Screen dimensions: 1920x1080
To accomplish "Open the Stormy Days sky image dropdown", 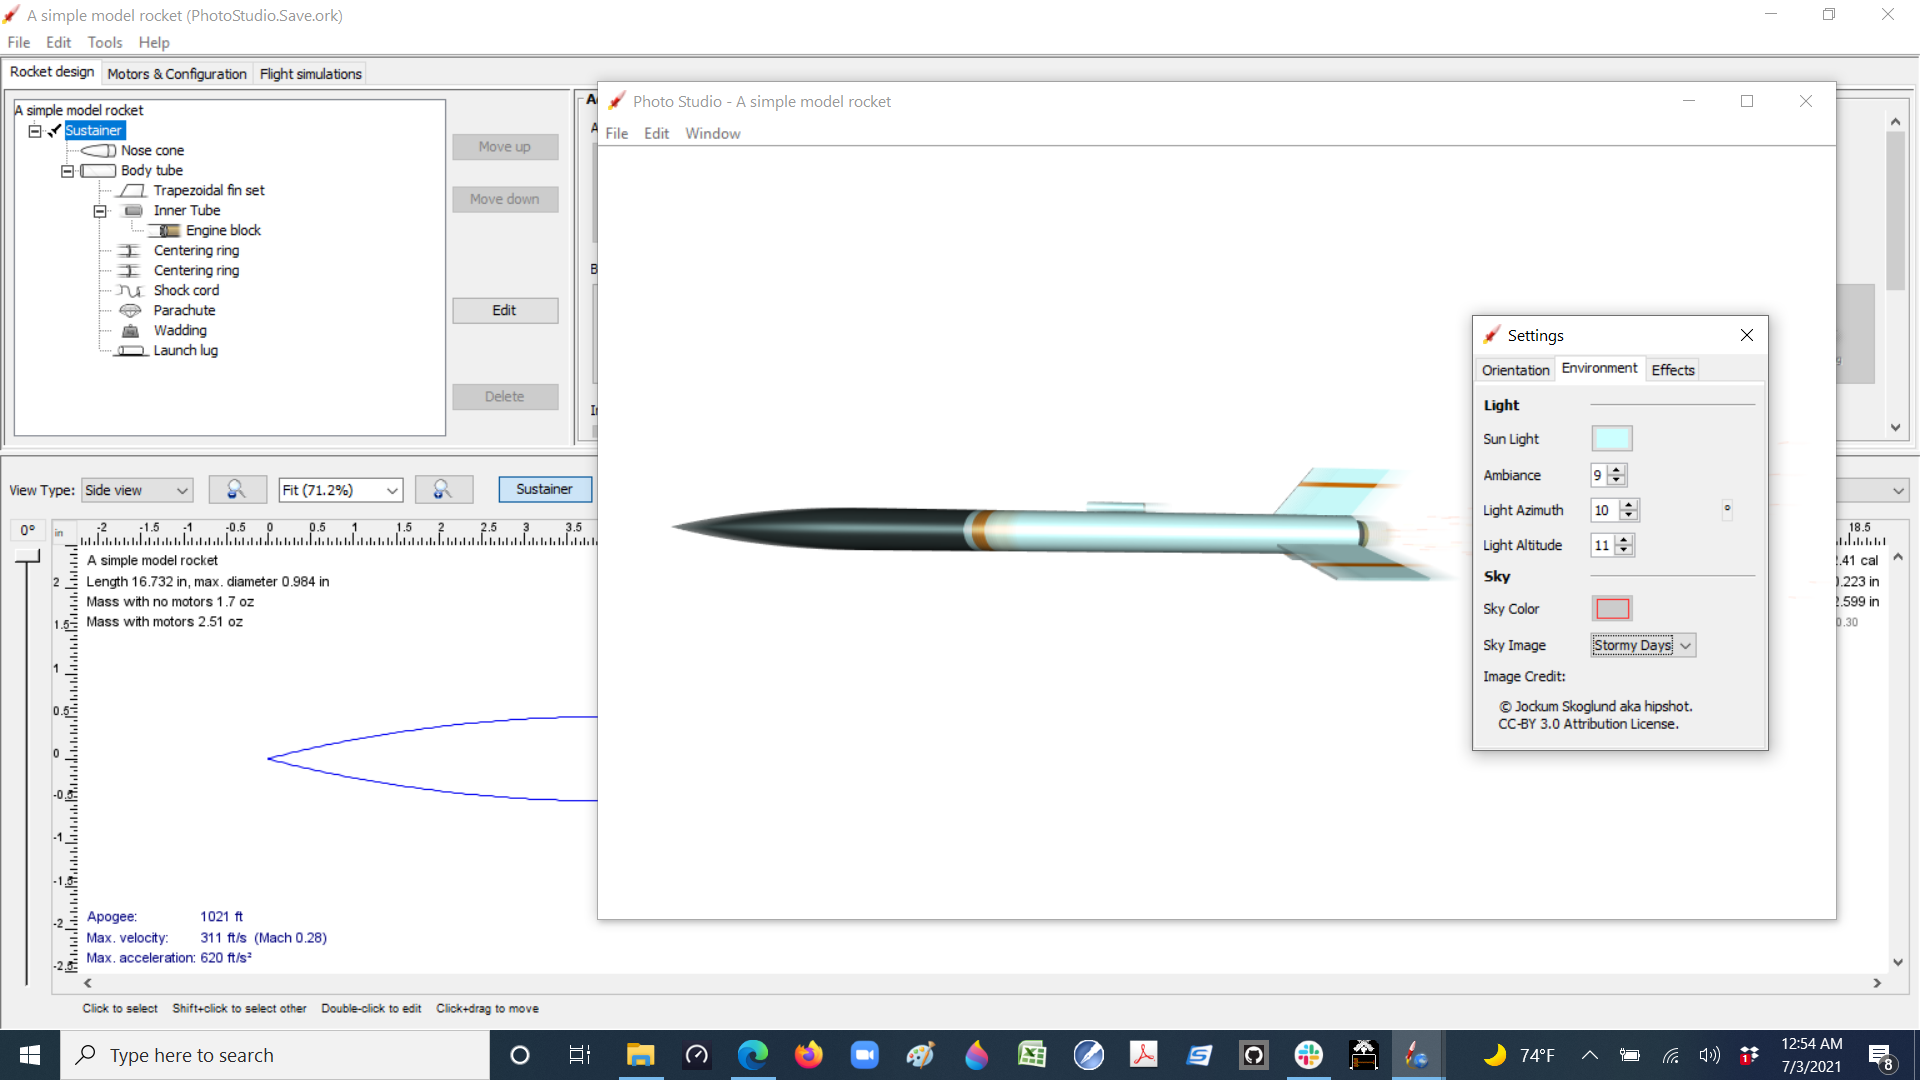I will (x=1642, y=645).
